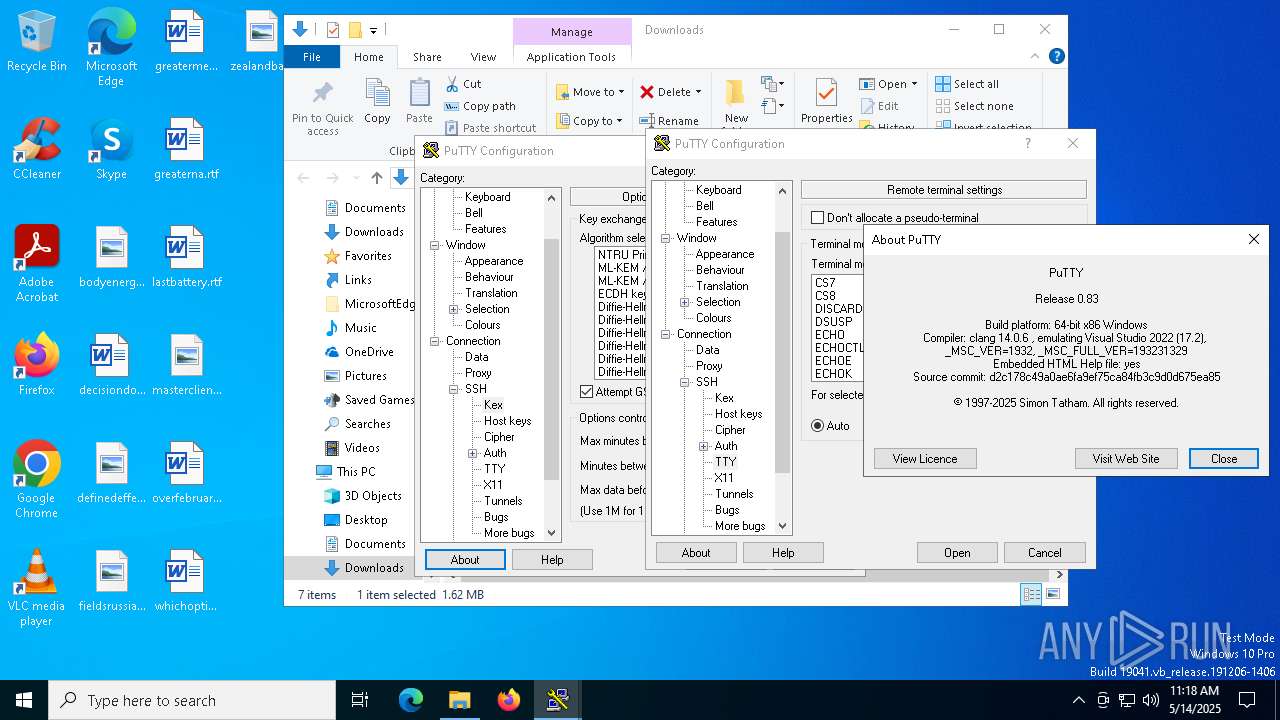
Task: Click scrollbar in front PuTTY category tree
Action: coord(782,354)
